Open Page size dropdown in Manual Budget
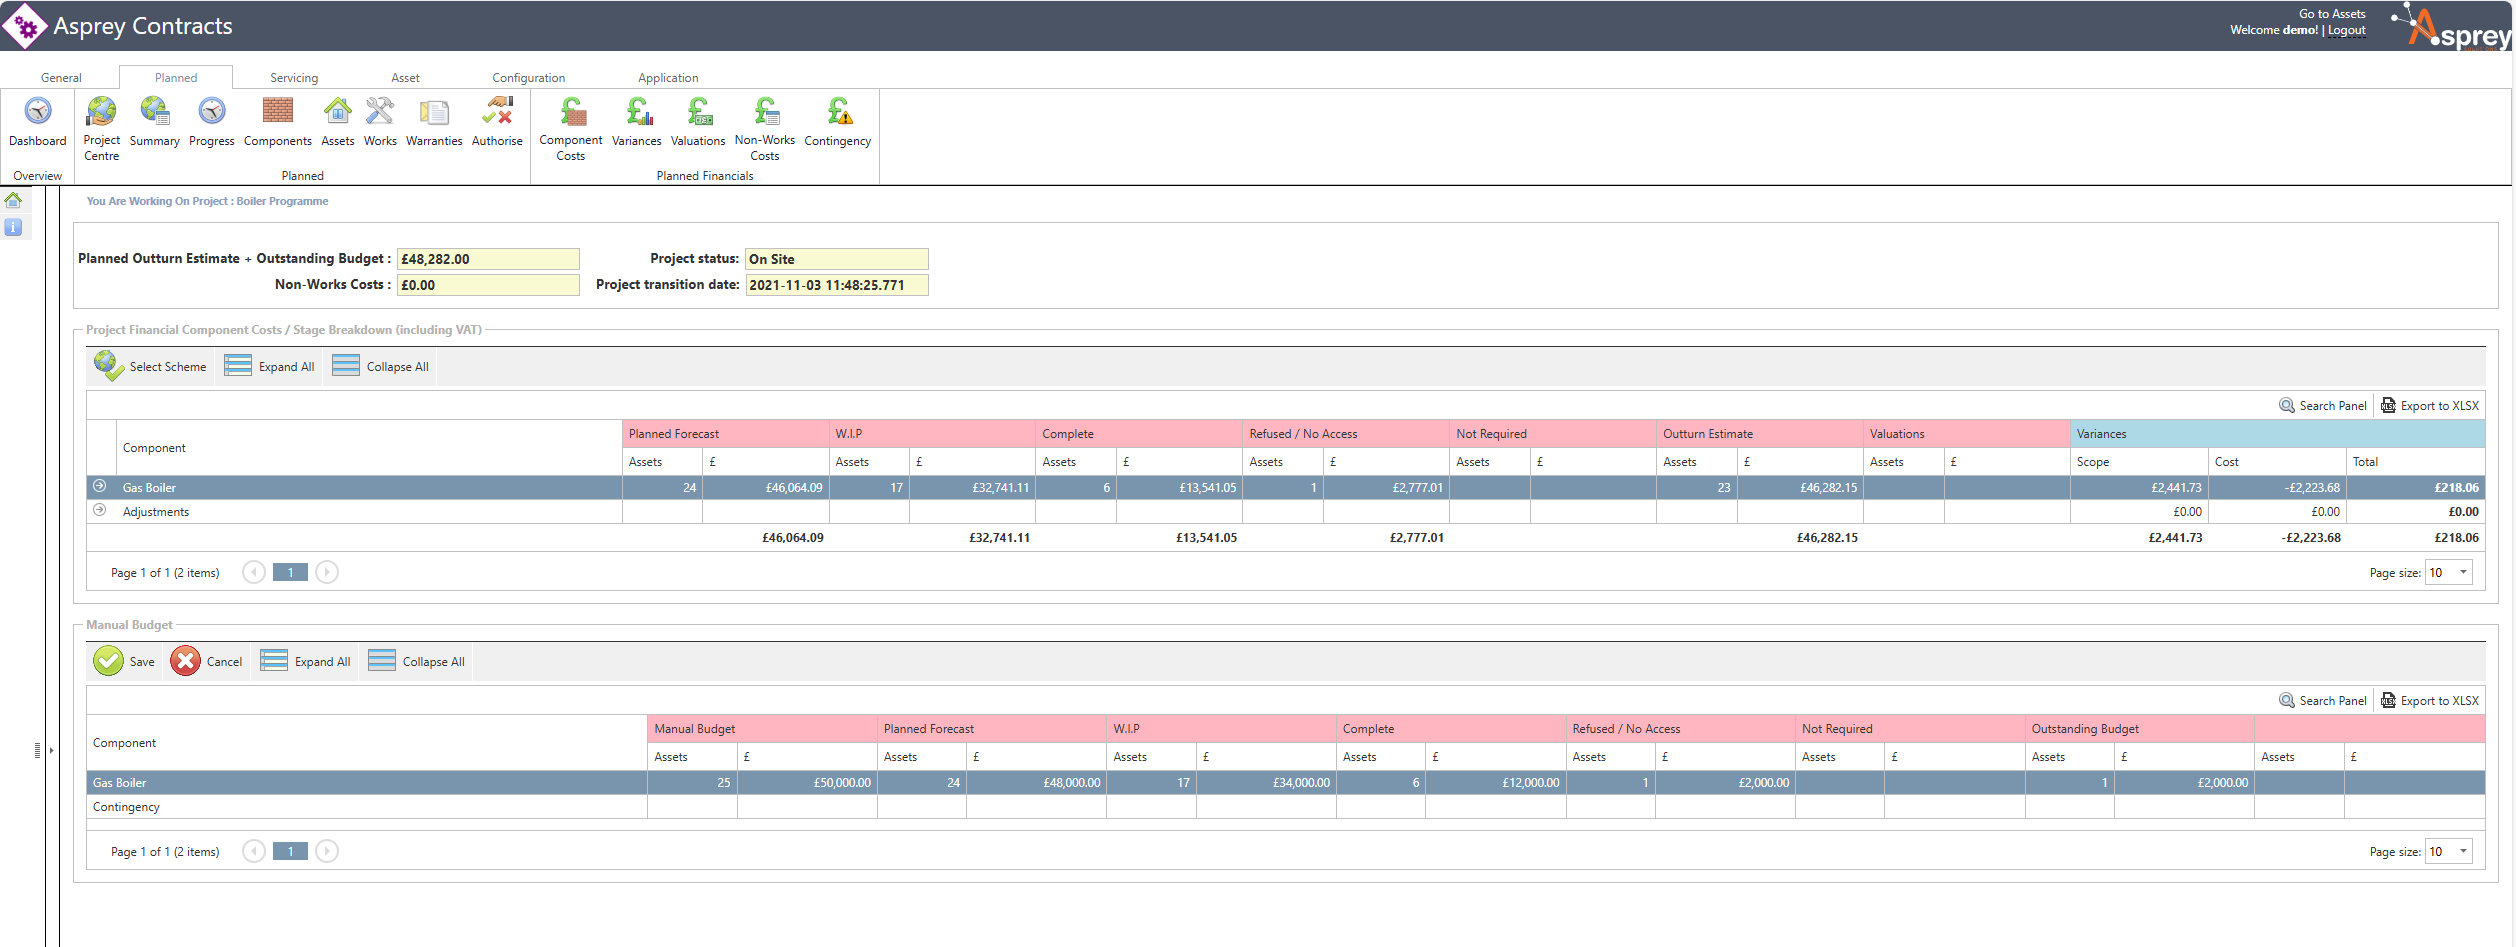 click(x=2463, y=852)
